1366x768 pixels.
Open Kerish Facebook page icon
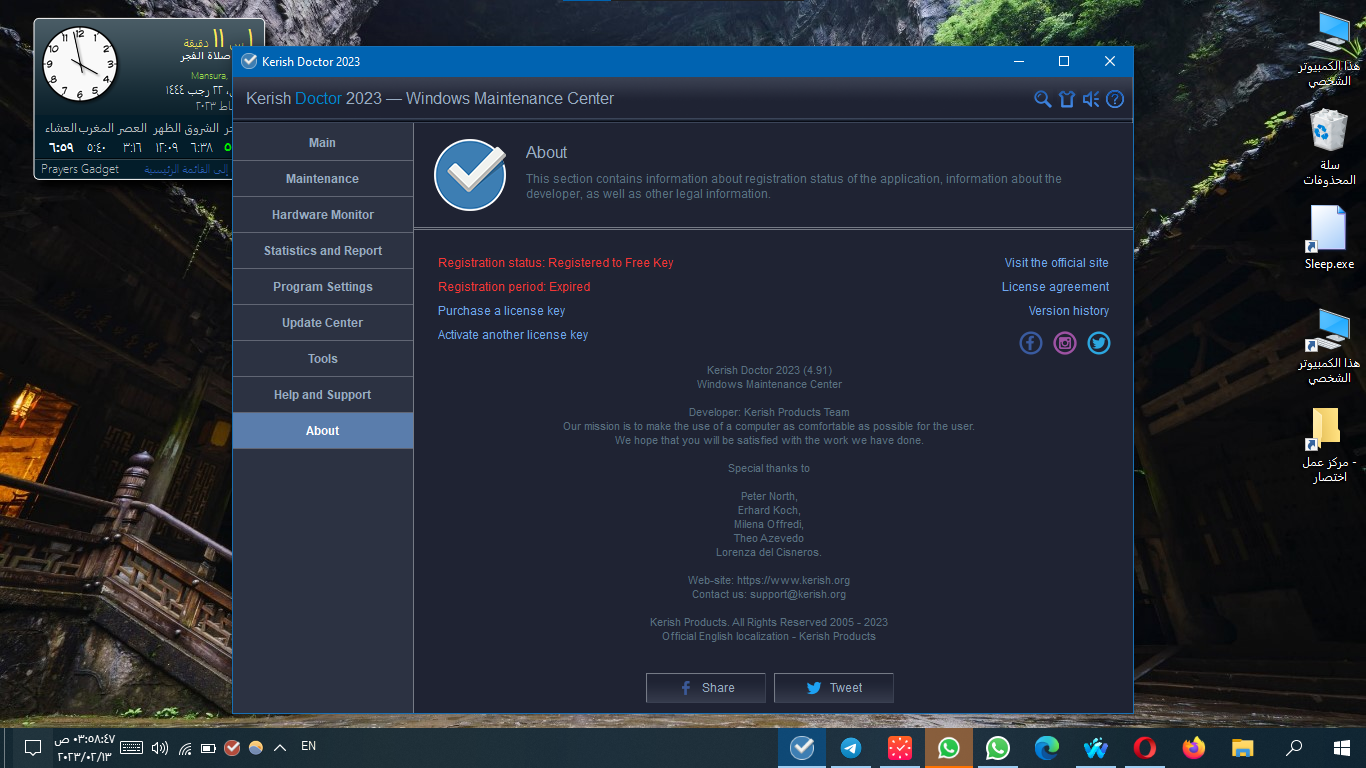coord(1031,343)
